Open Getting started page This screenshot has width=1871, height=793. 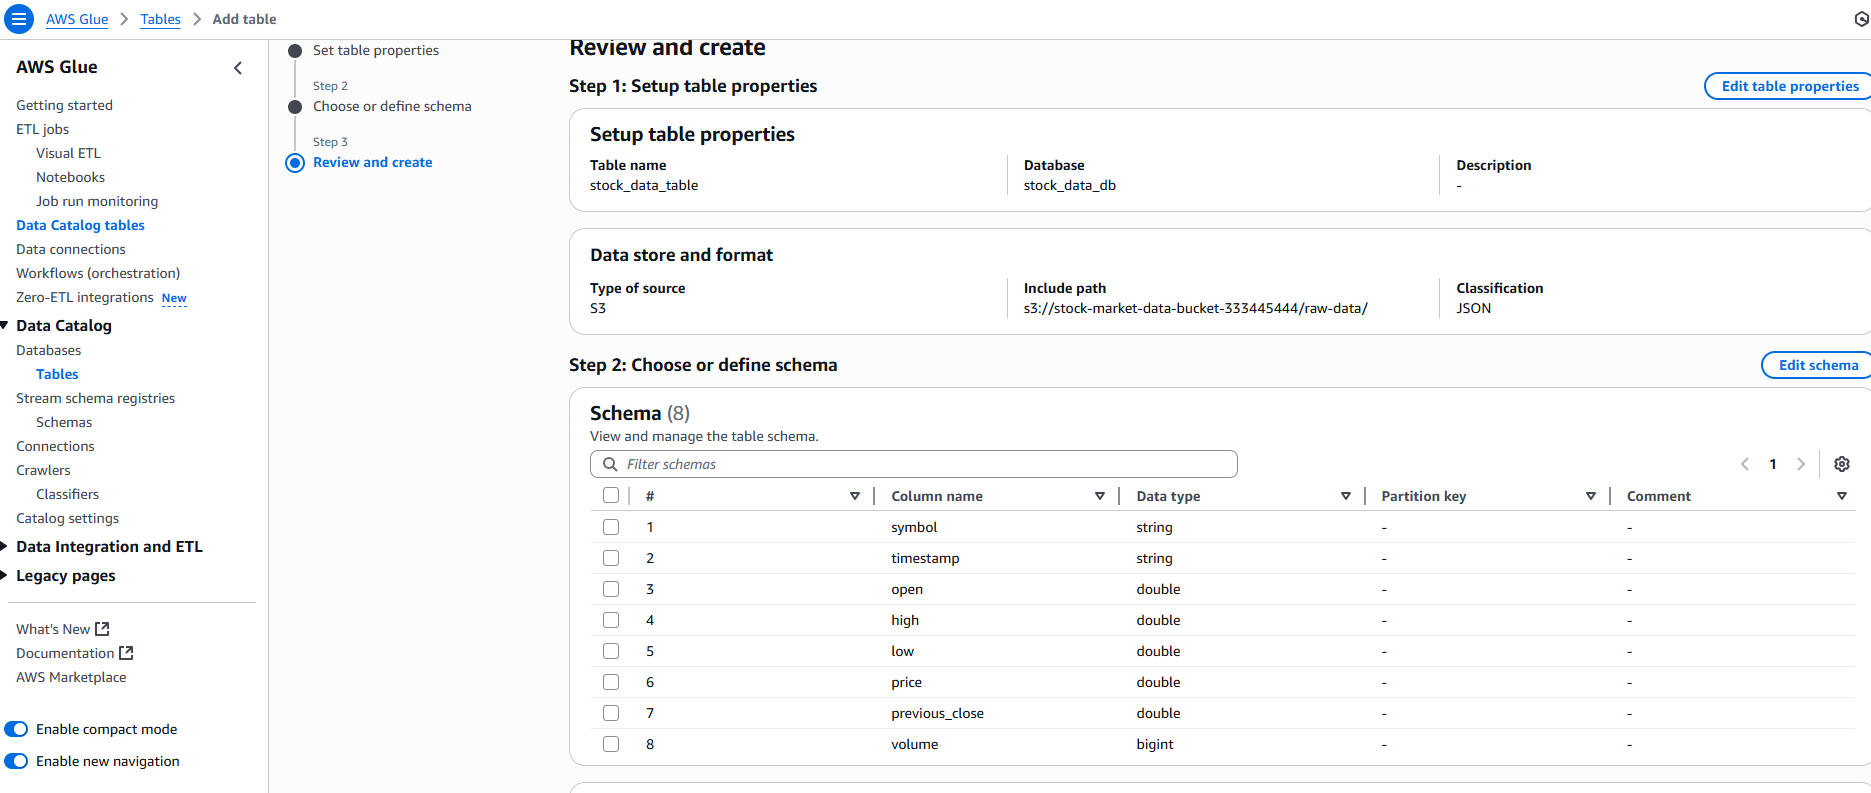coord(64,105)
